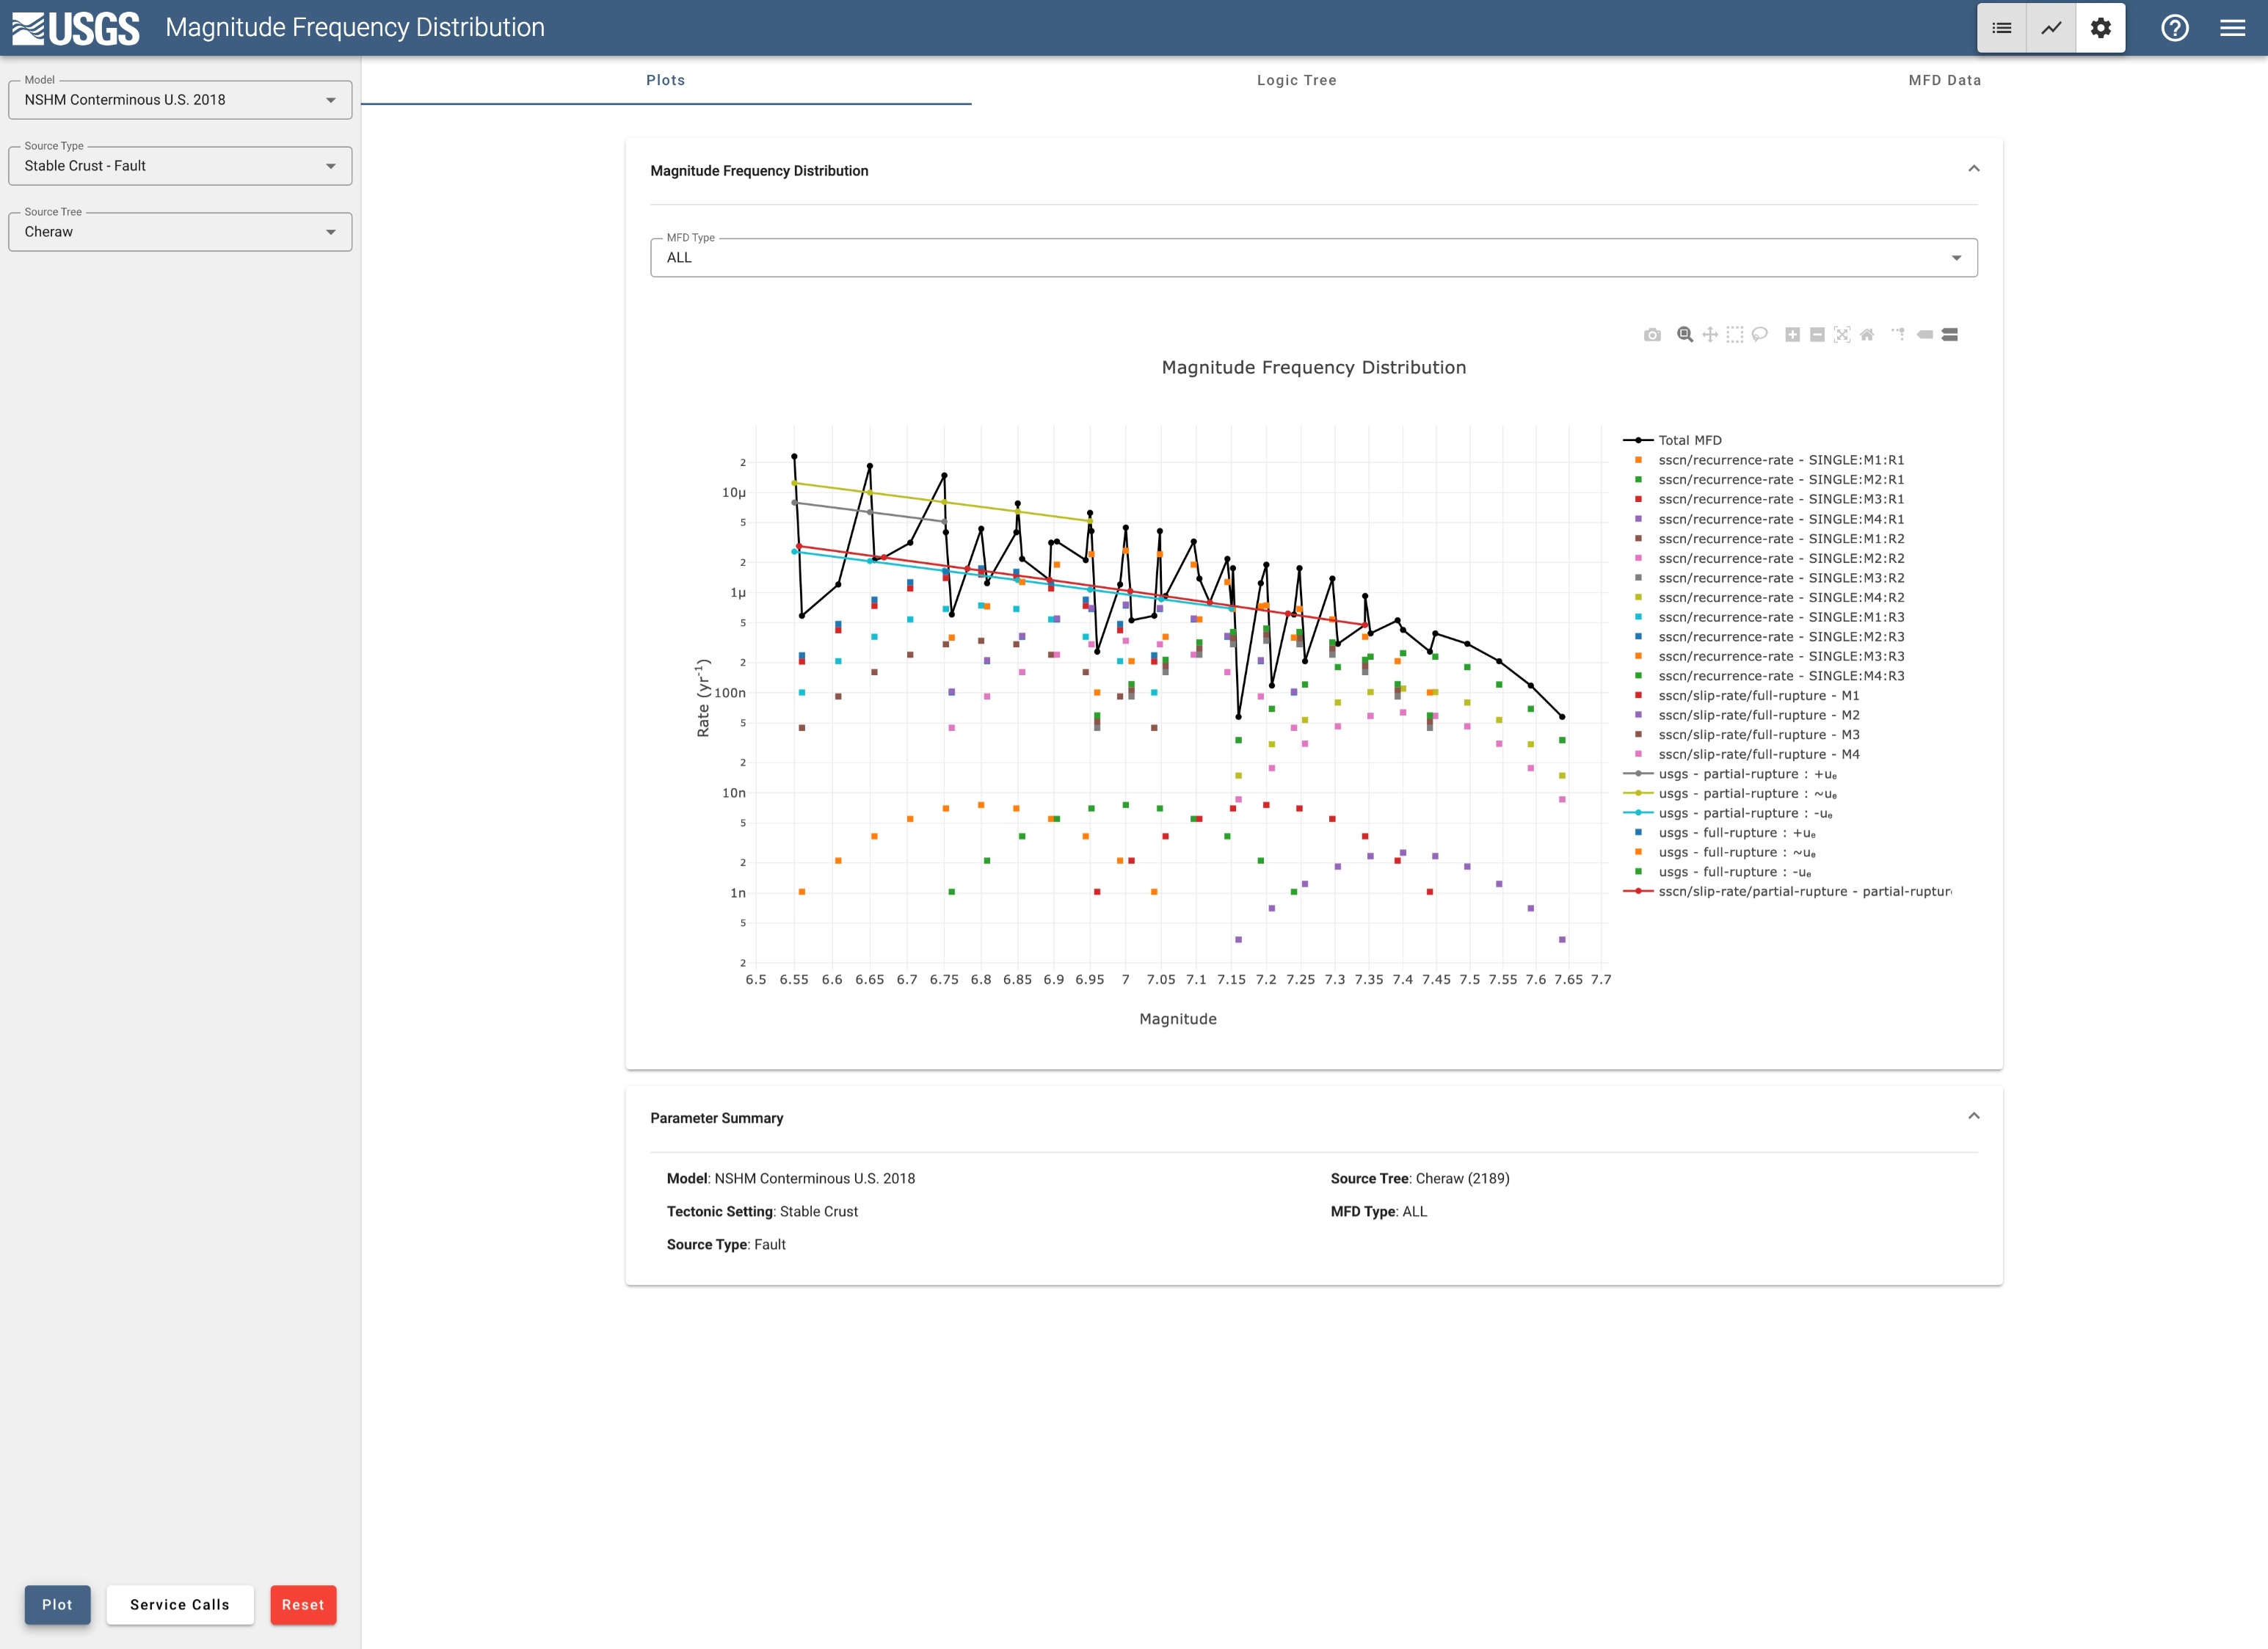
Task: Select the Lasso Select tool in modebar
Action: (x=1760, y=335)
